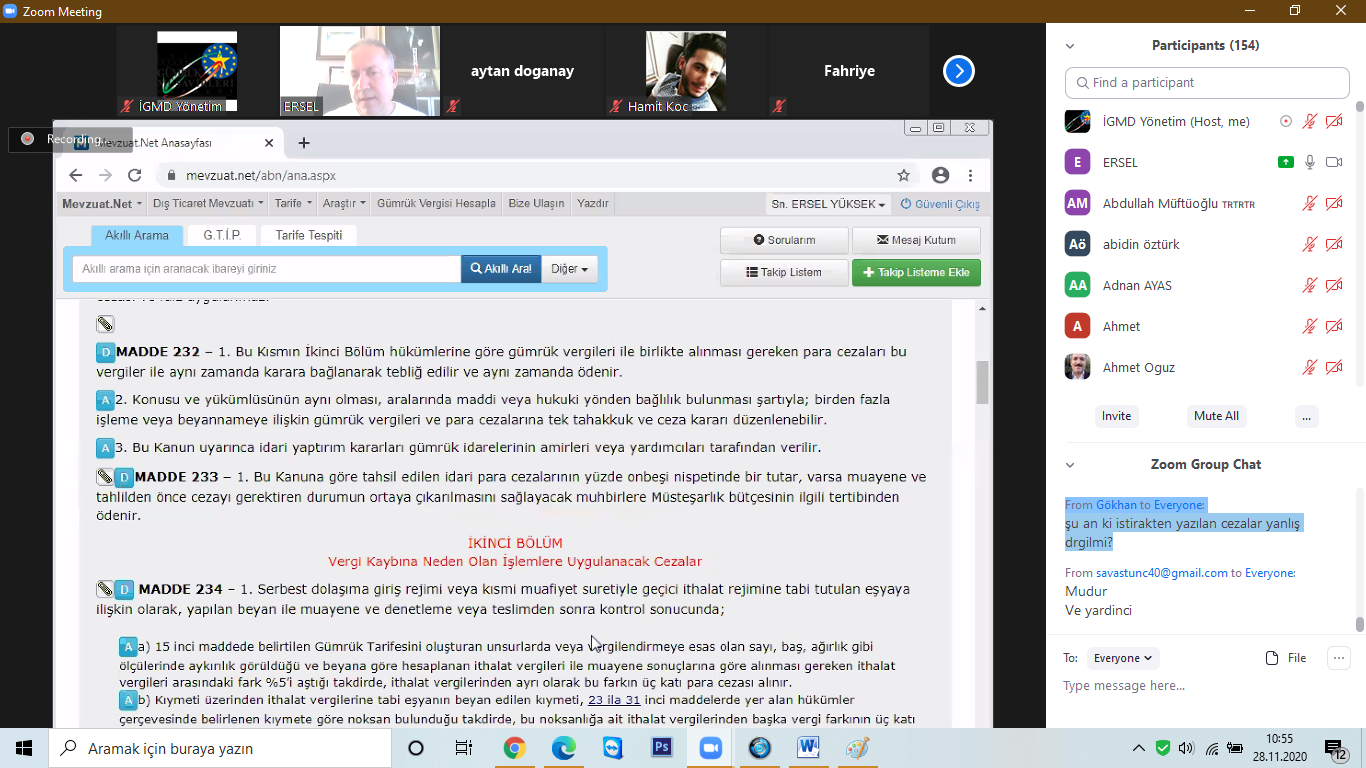1366x768 pixels.
Task: Click the D badge beside MADDE 232
Action: 105,352
